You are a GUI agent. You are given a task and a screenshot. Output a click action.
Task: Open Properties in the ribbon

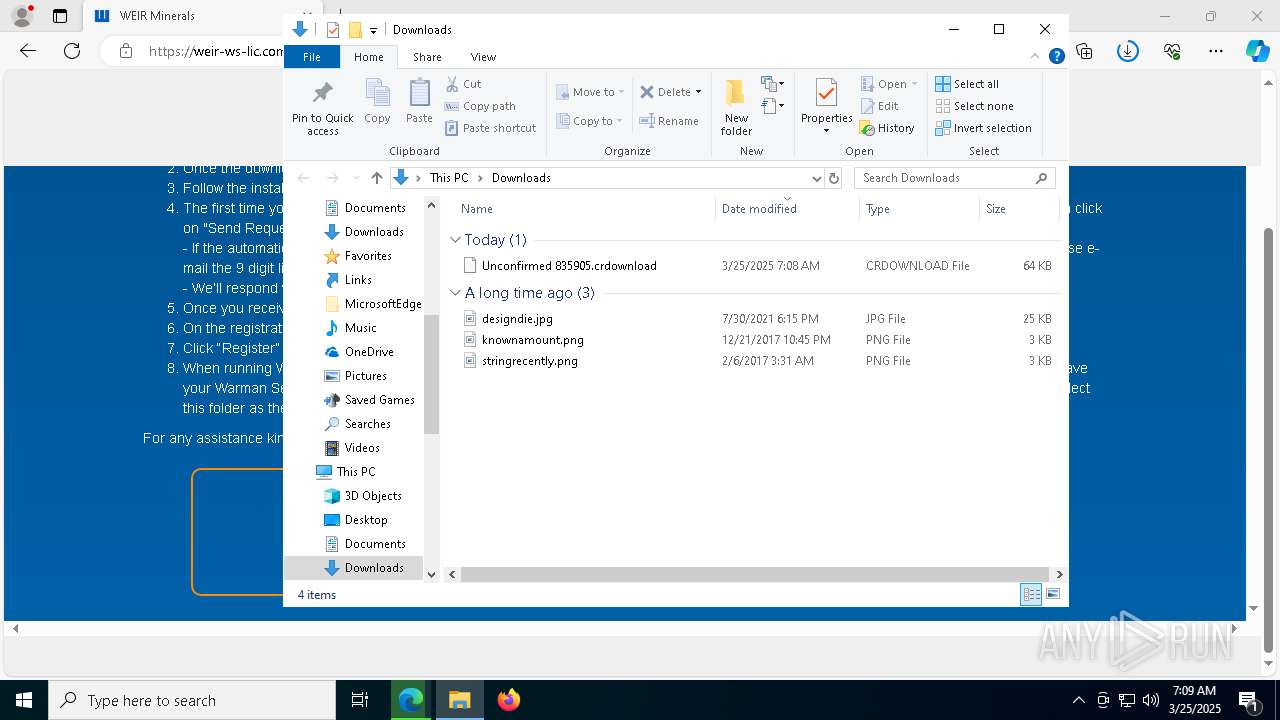coord(826,106)
